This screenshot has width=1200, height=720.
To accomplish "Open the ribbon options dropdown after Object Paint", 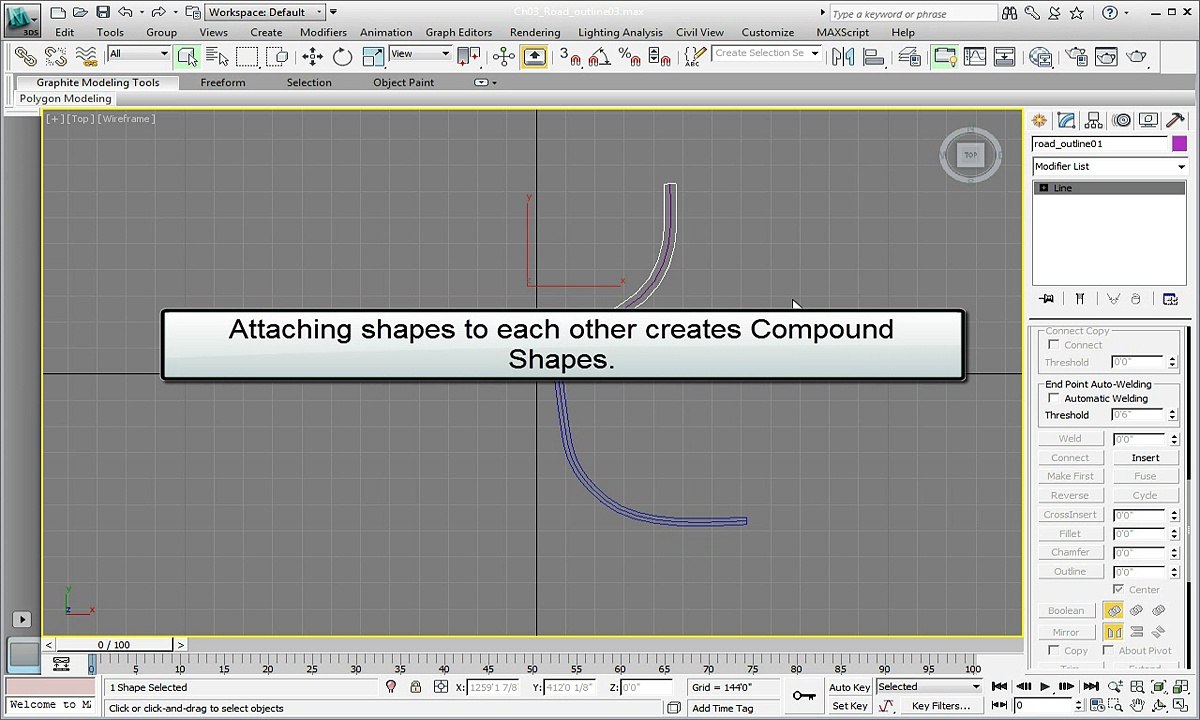I will (x=484, y=82).
